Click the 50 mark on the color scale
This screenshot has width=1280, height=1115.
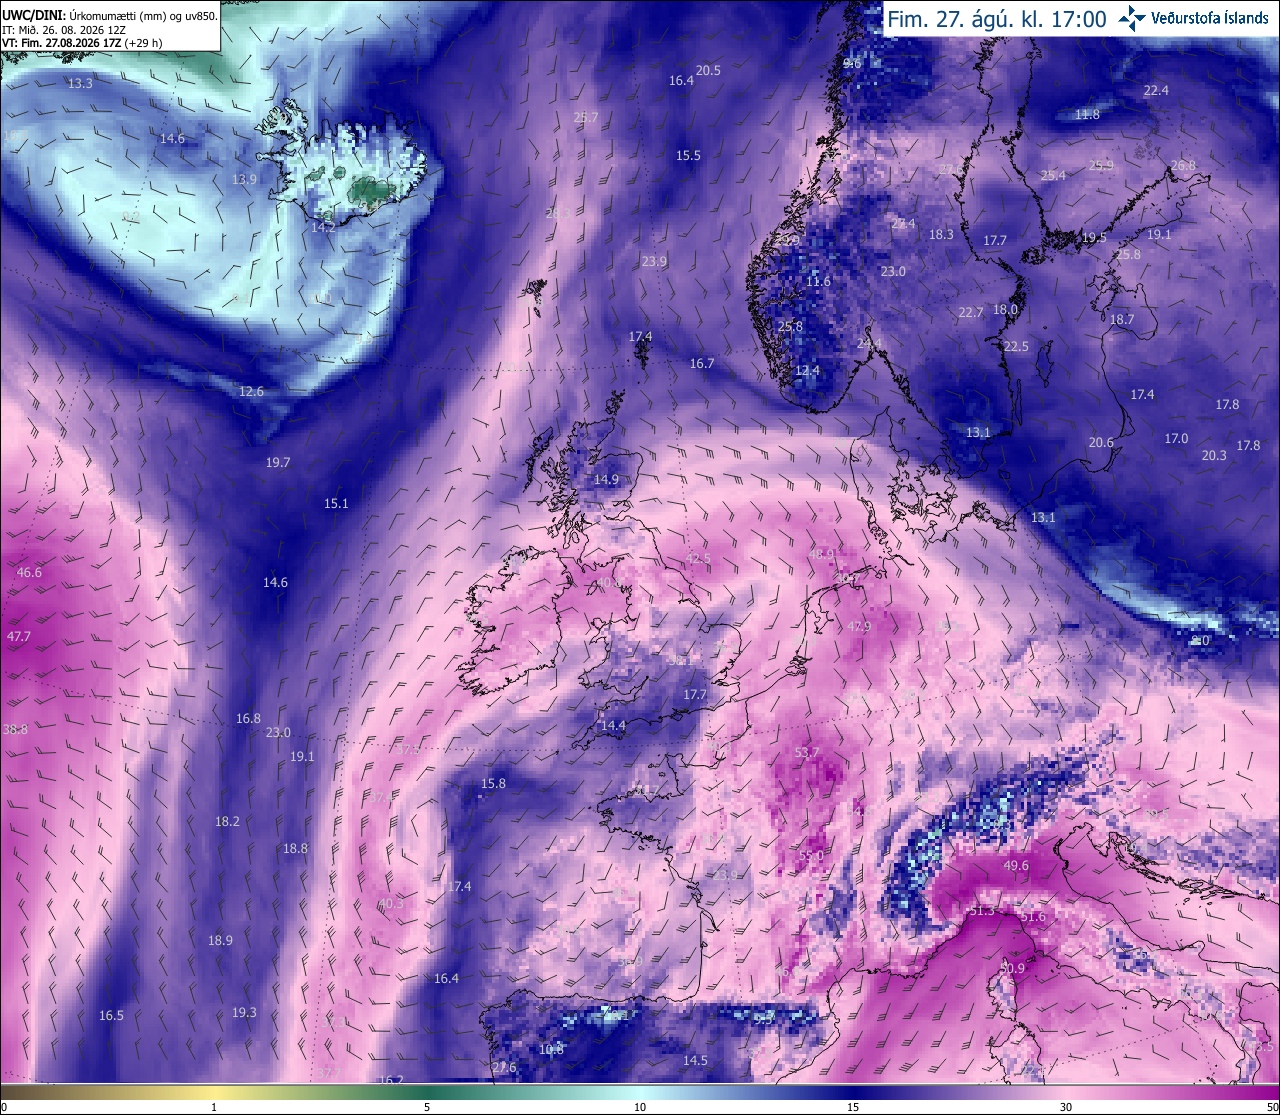point(1271,1107)
